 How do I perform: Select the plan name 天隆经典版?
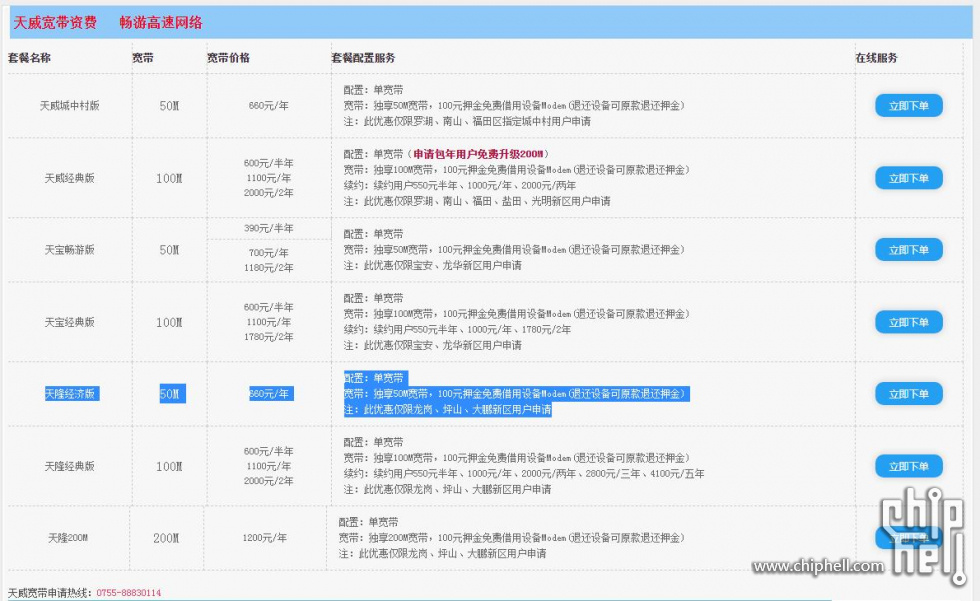pyautogui.click(x=69, y=466)
